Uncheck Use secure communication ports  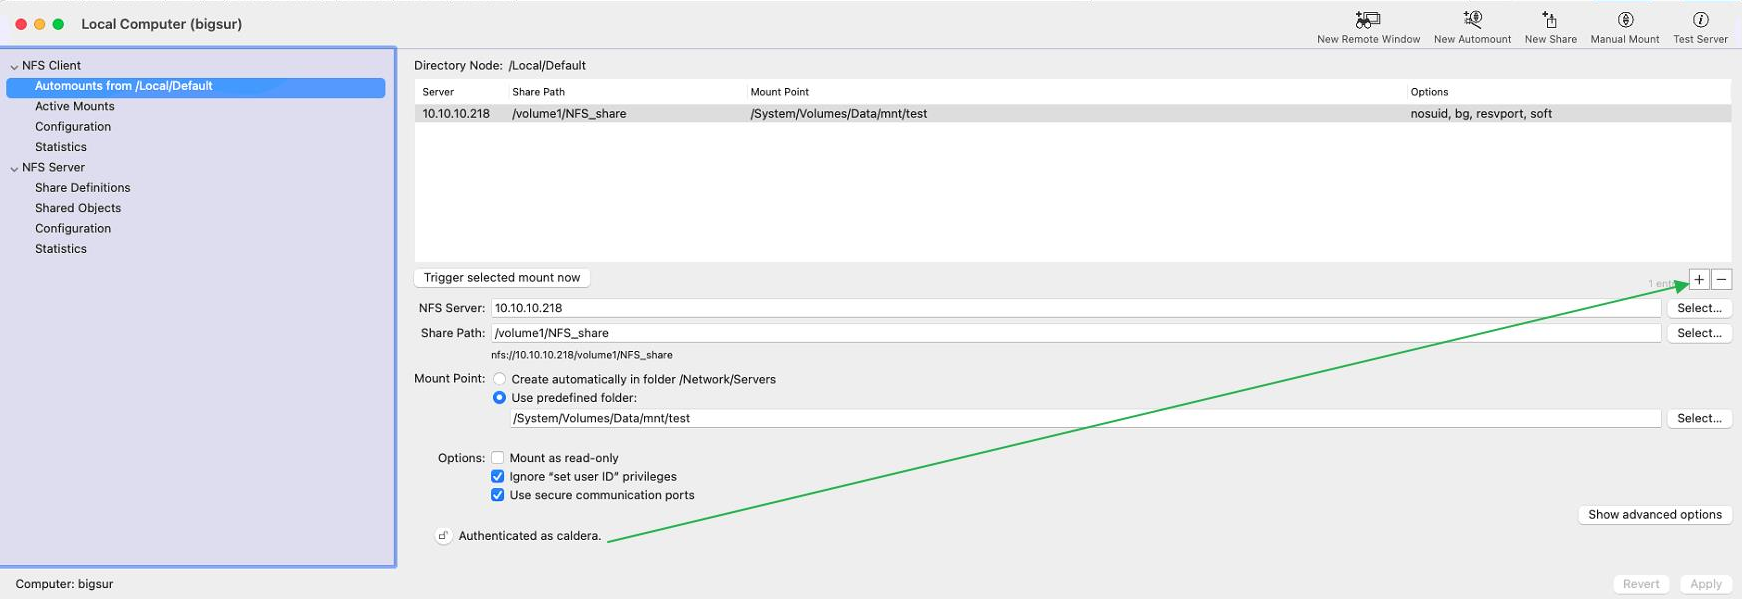pos(497,495)
